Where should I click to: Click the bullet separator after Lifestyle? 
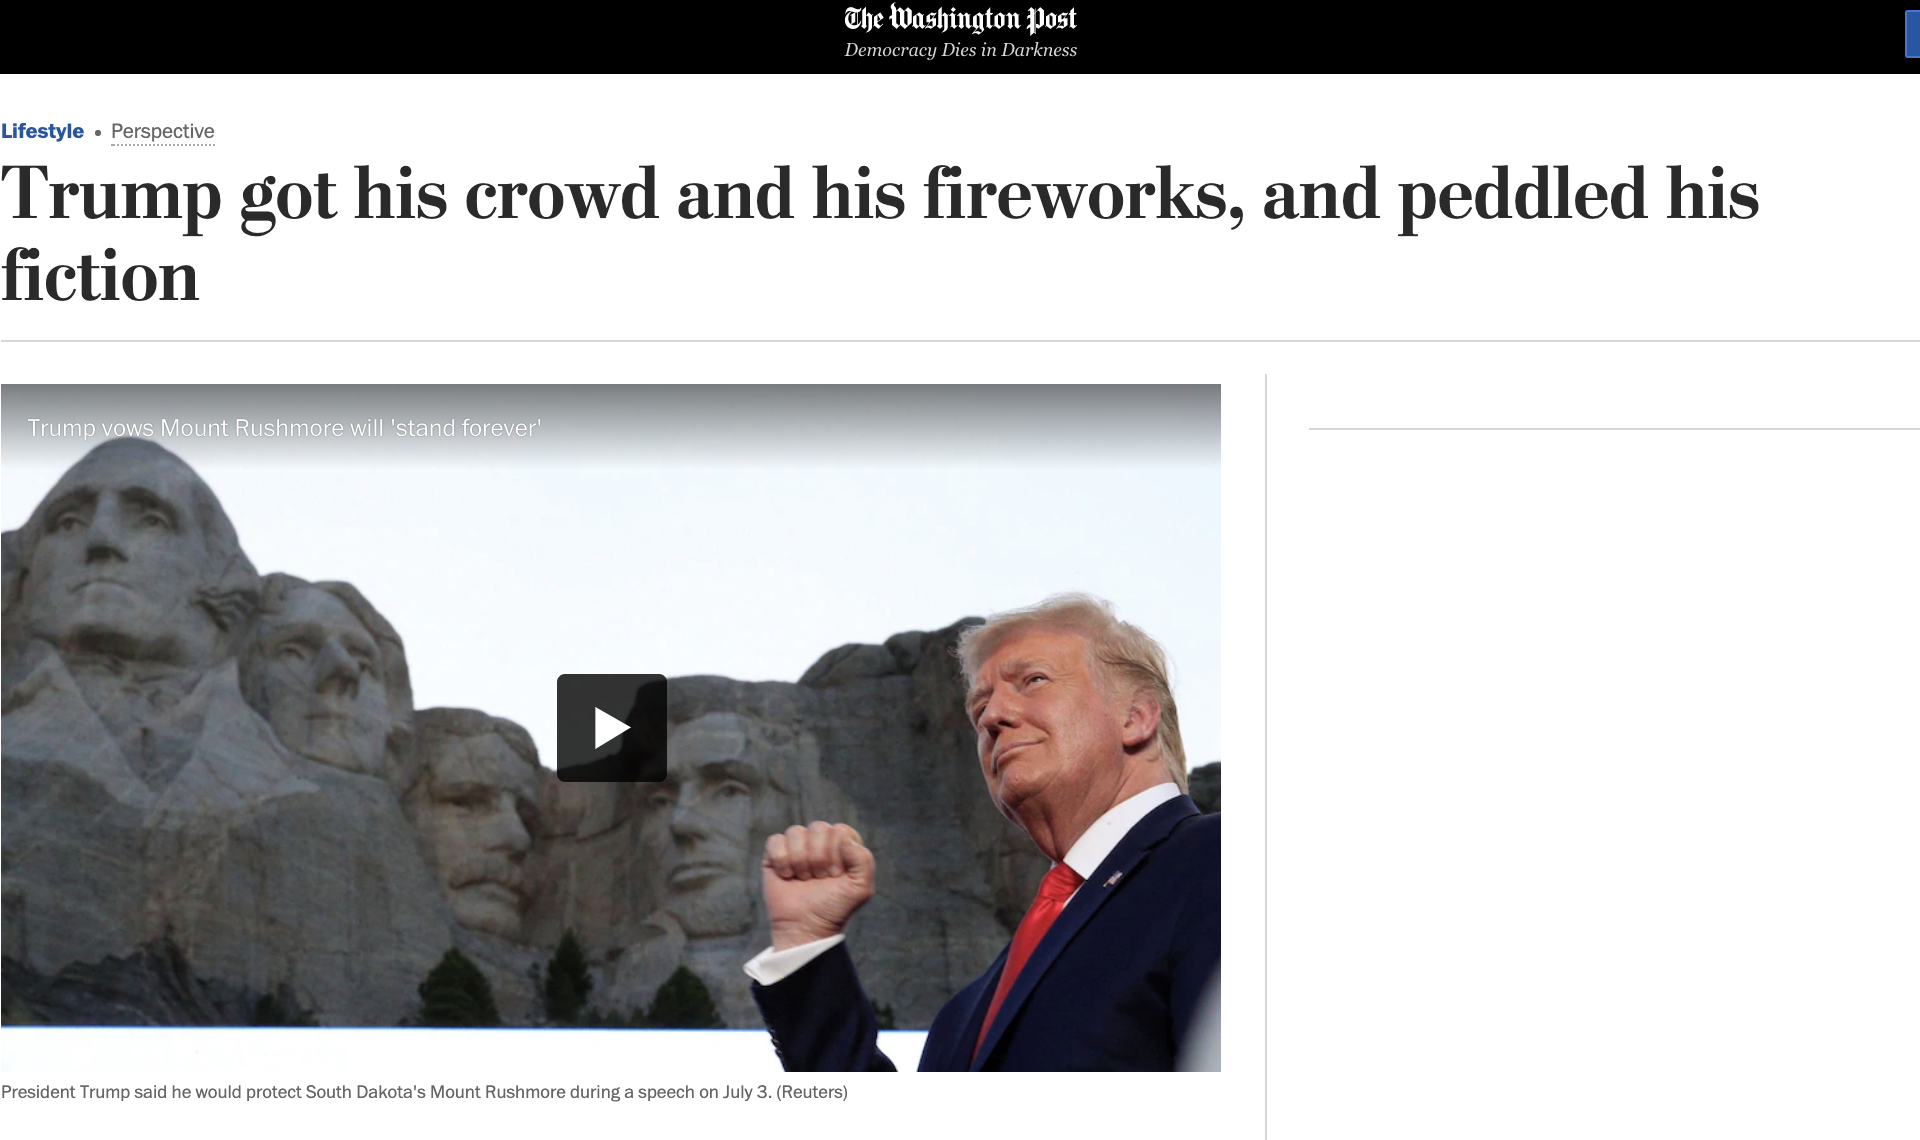click(98, 133)
